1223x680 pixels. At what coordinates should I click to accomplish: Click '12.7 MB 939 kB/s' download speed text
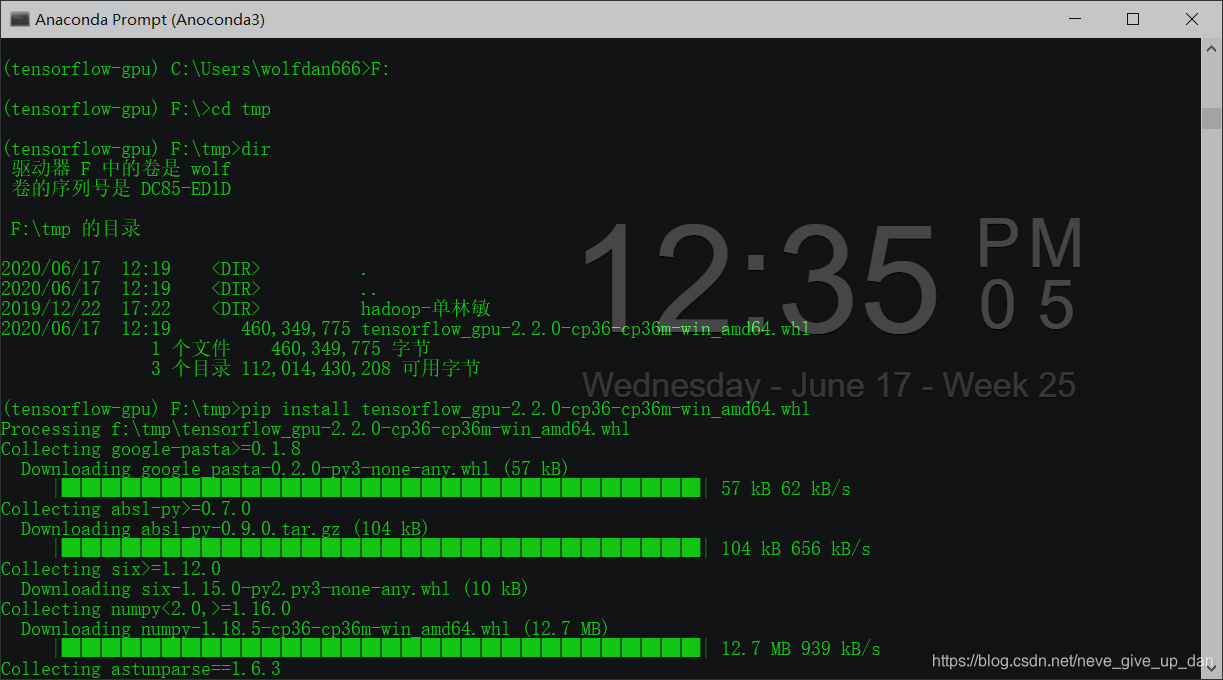tap(800, 649)
